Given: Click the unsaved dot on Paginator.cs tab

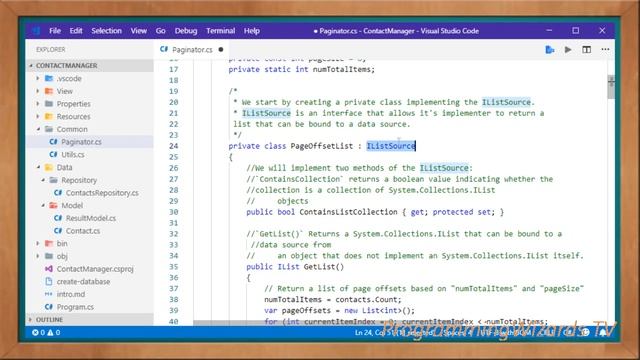Looking at the screenshot, I should (x=221, y=49).
